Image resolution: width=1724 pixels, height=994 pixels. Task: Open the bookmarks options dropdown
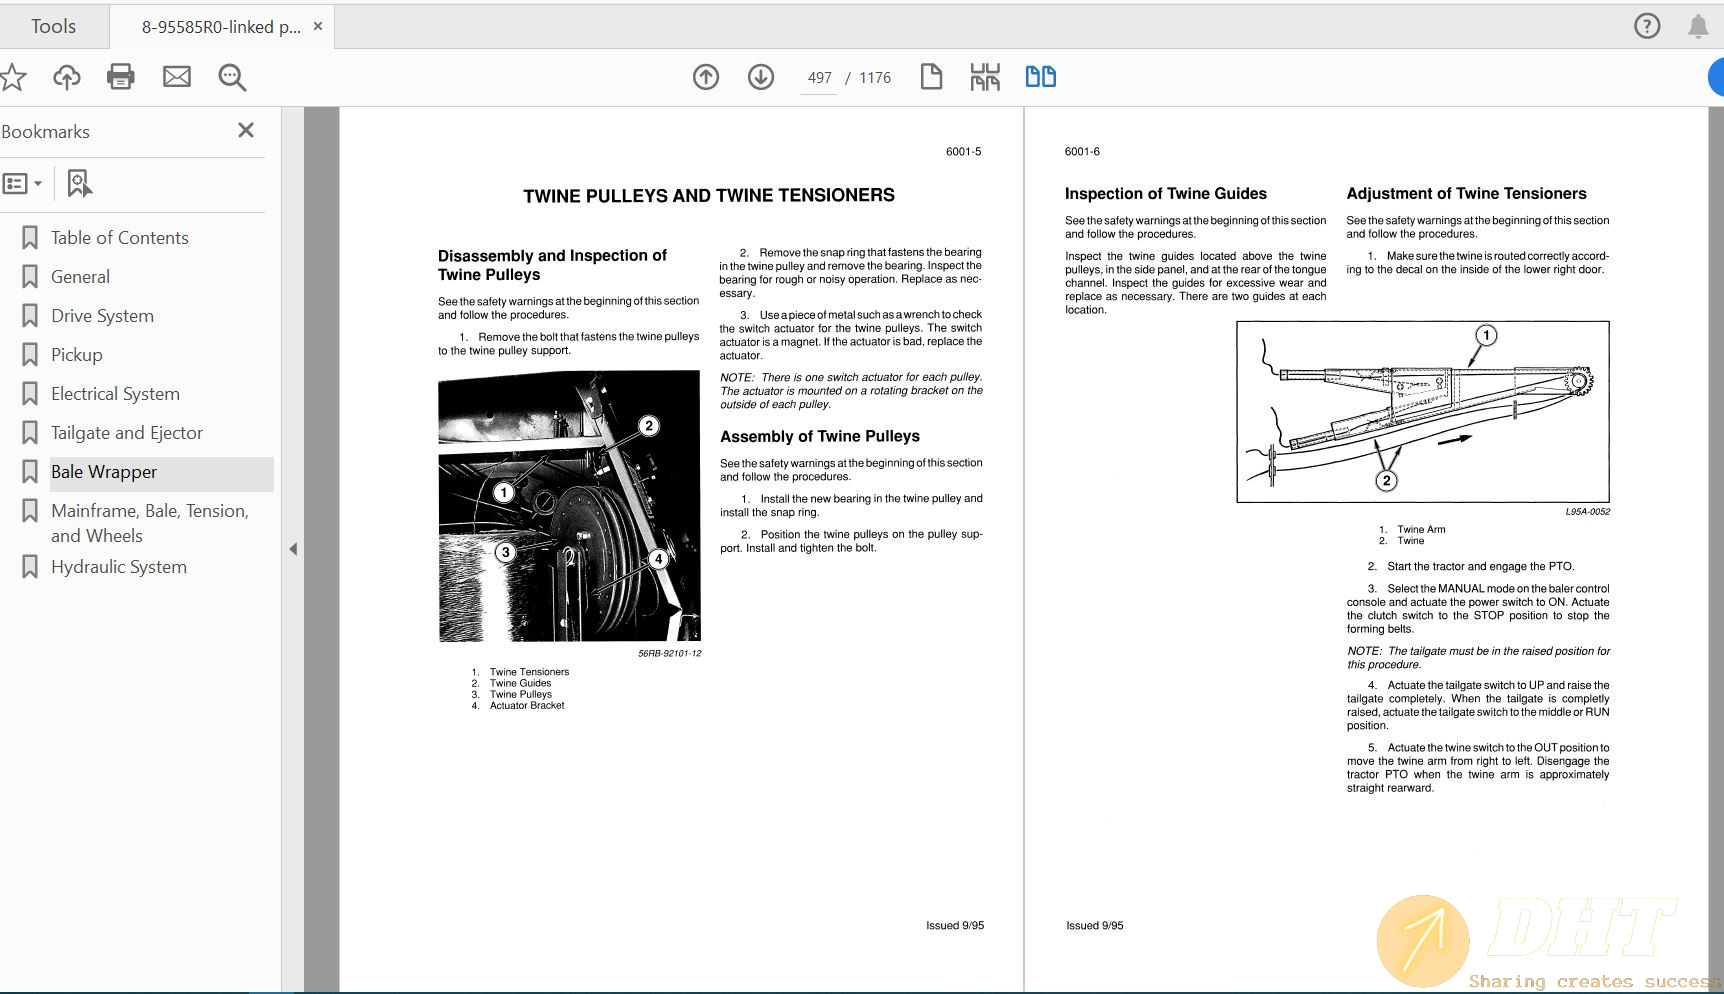coord(22,184)
